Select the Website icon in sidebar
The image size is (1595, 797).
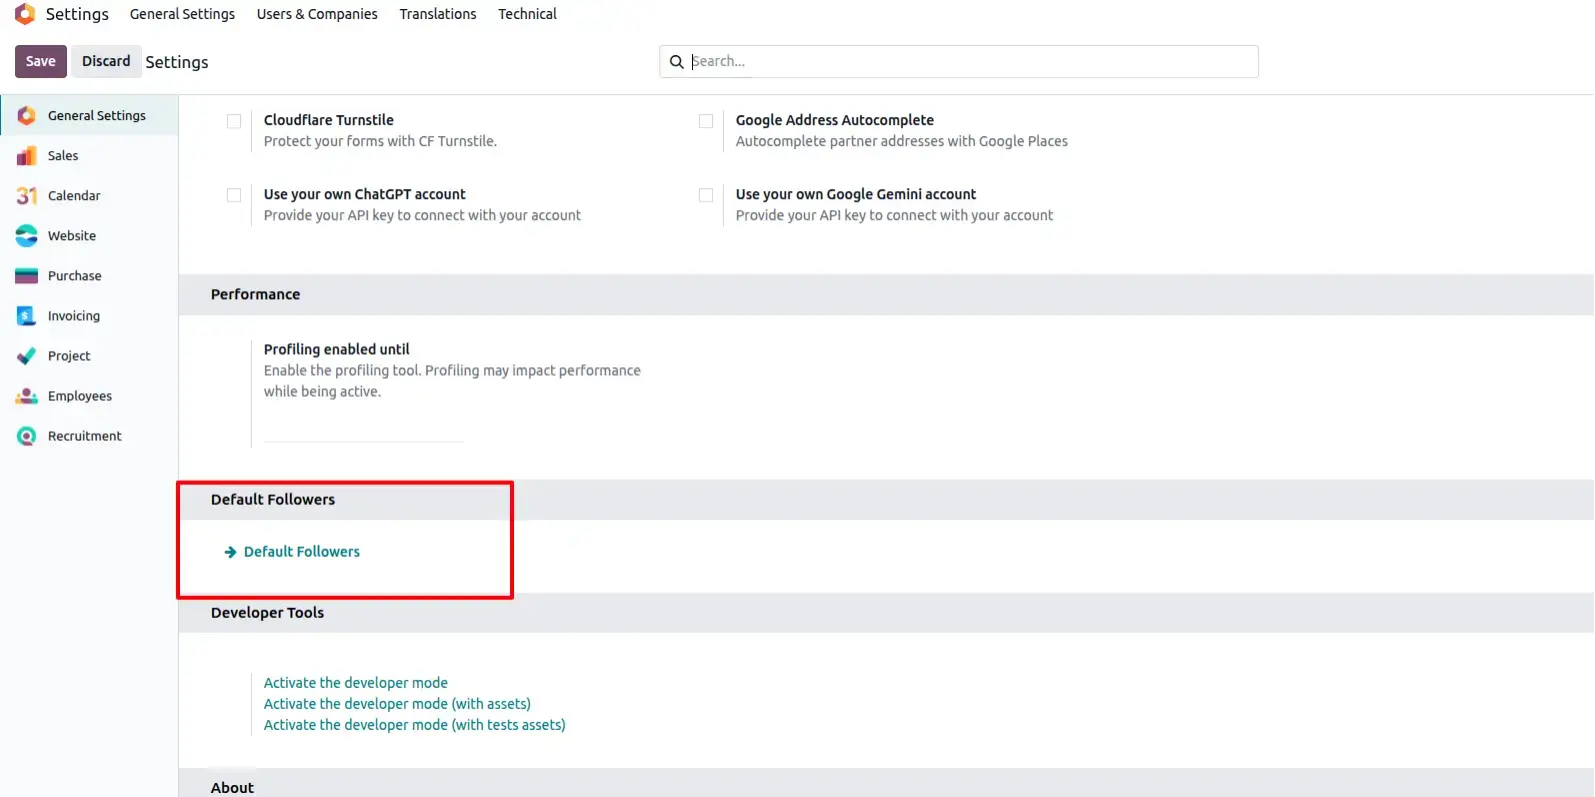[27, 236]
